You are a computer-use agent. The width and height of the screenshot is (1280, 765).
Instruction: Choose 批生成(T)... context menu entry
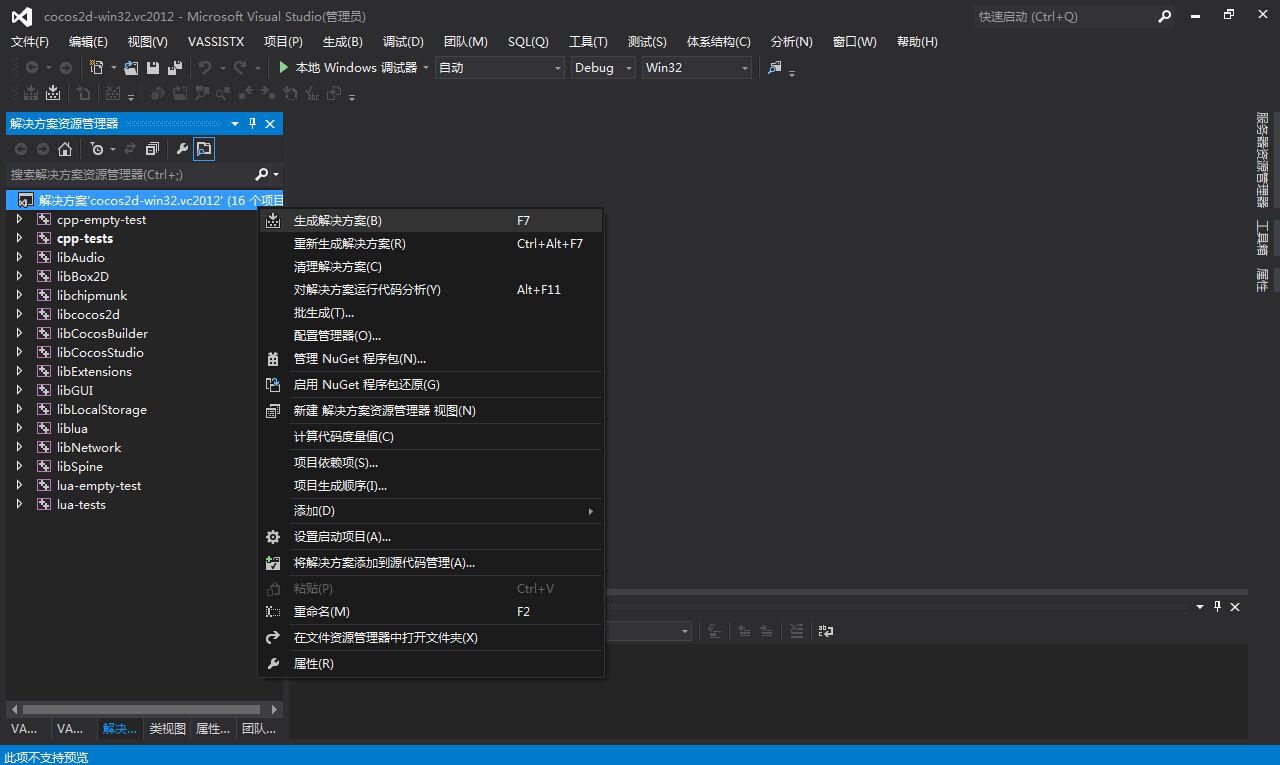coord(431,313)
